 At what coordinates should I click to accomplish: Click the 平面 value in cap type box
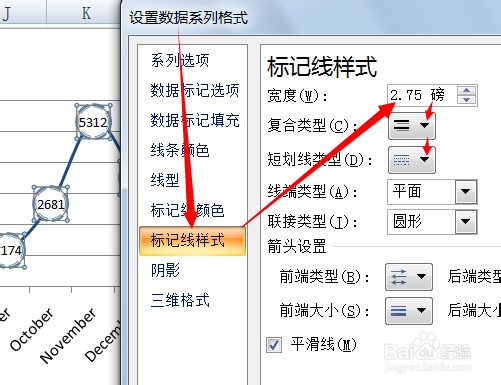[x=407, y=192]
